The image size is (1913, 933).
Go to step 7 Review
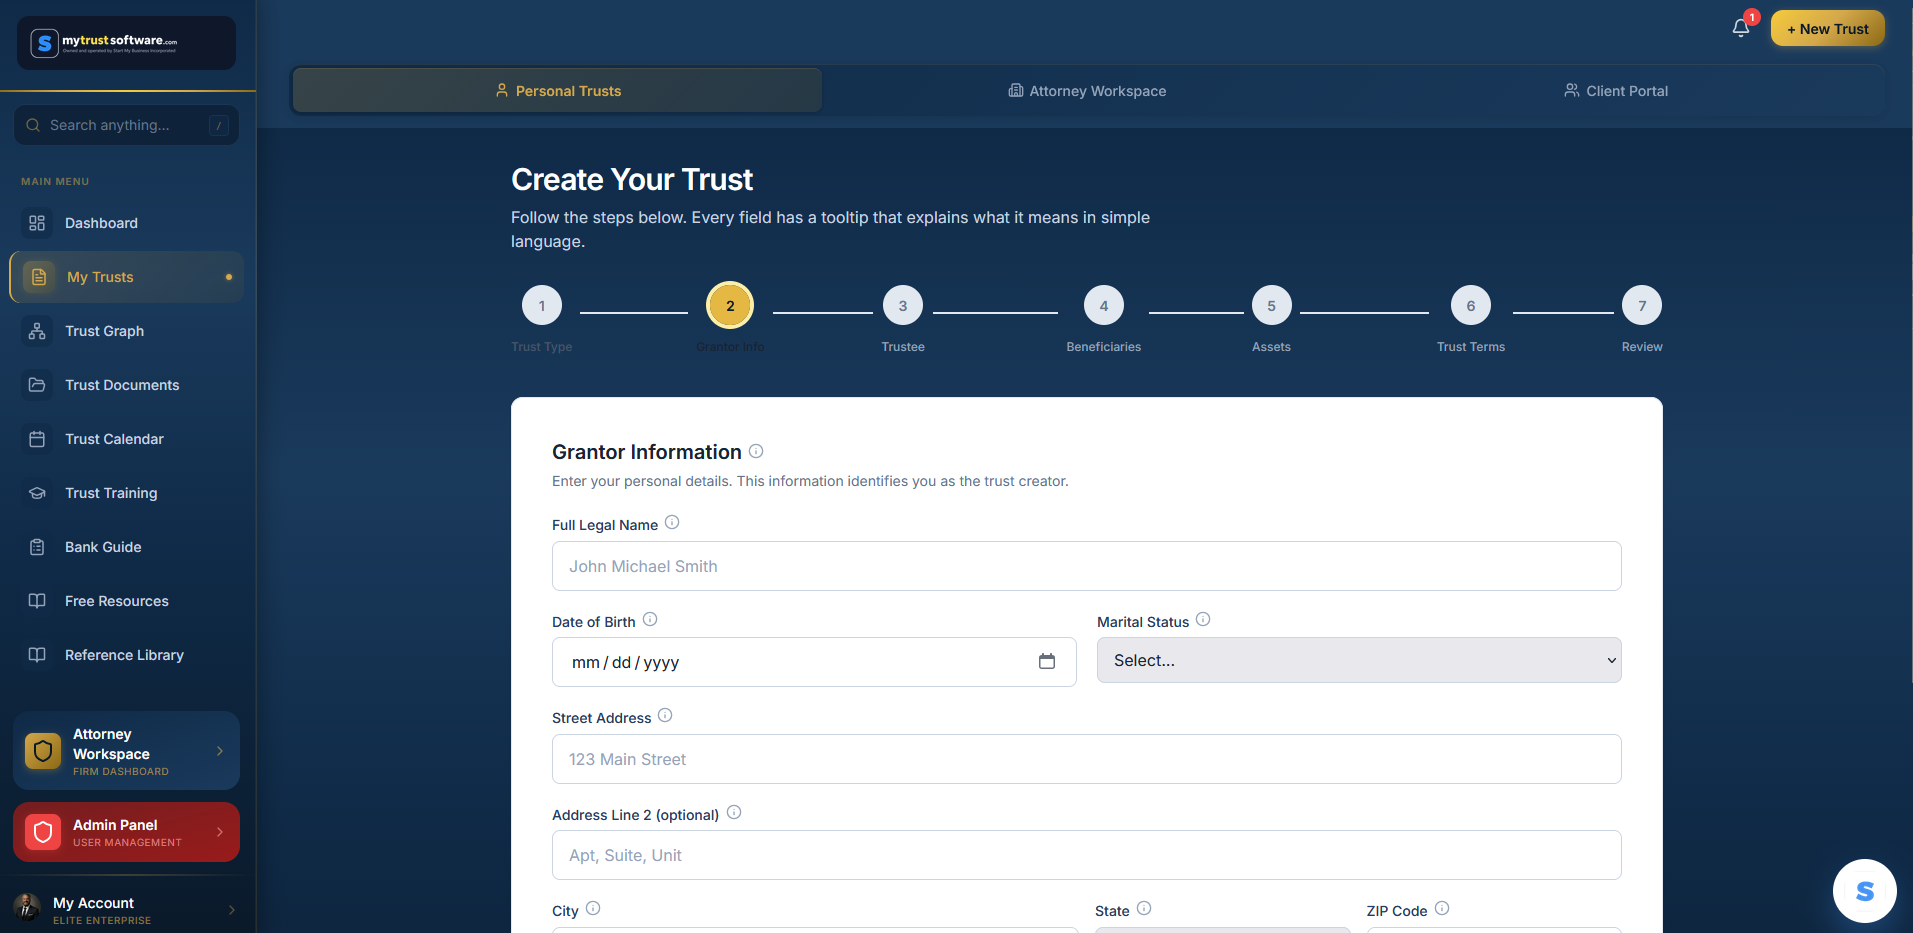point(1642,306)
